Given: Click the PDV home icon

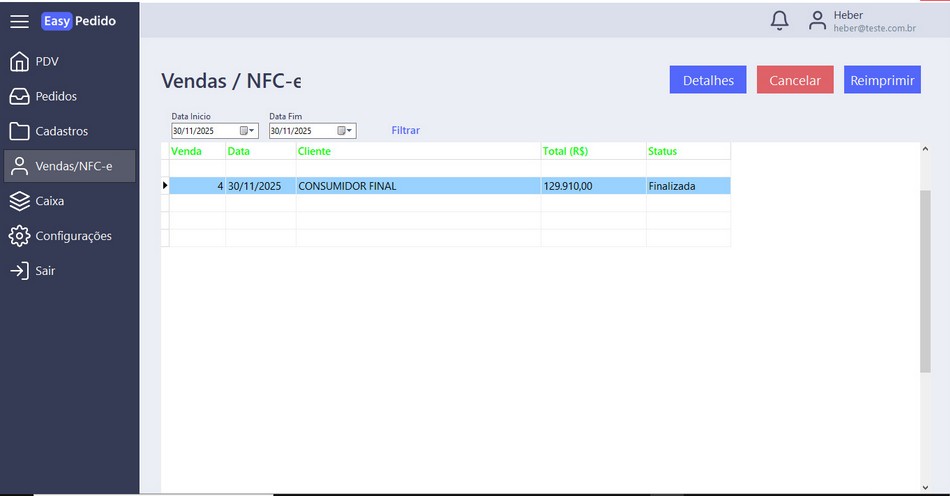Looking at the screenshot, I should pos(19,62).
